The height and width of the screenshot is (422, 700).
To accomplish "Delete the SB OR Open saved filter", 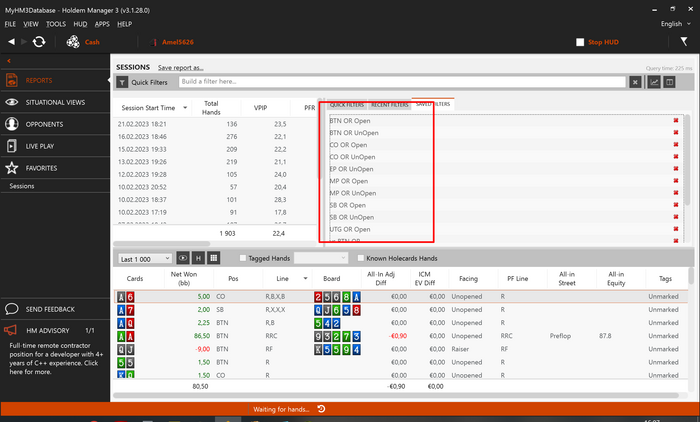I will (x=675, y=205).
